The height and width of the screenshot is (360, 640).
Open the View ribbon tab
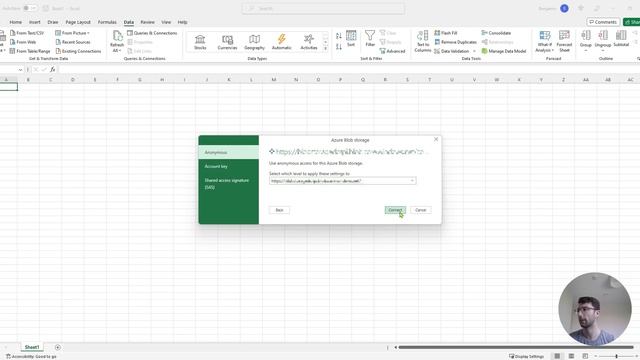166,22
